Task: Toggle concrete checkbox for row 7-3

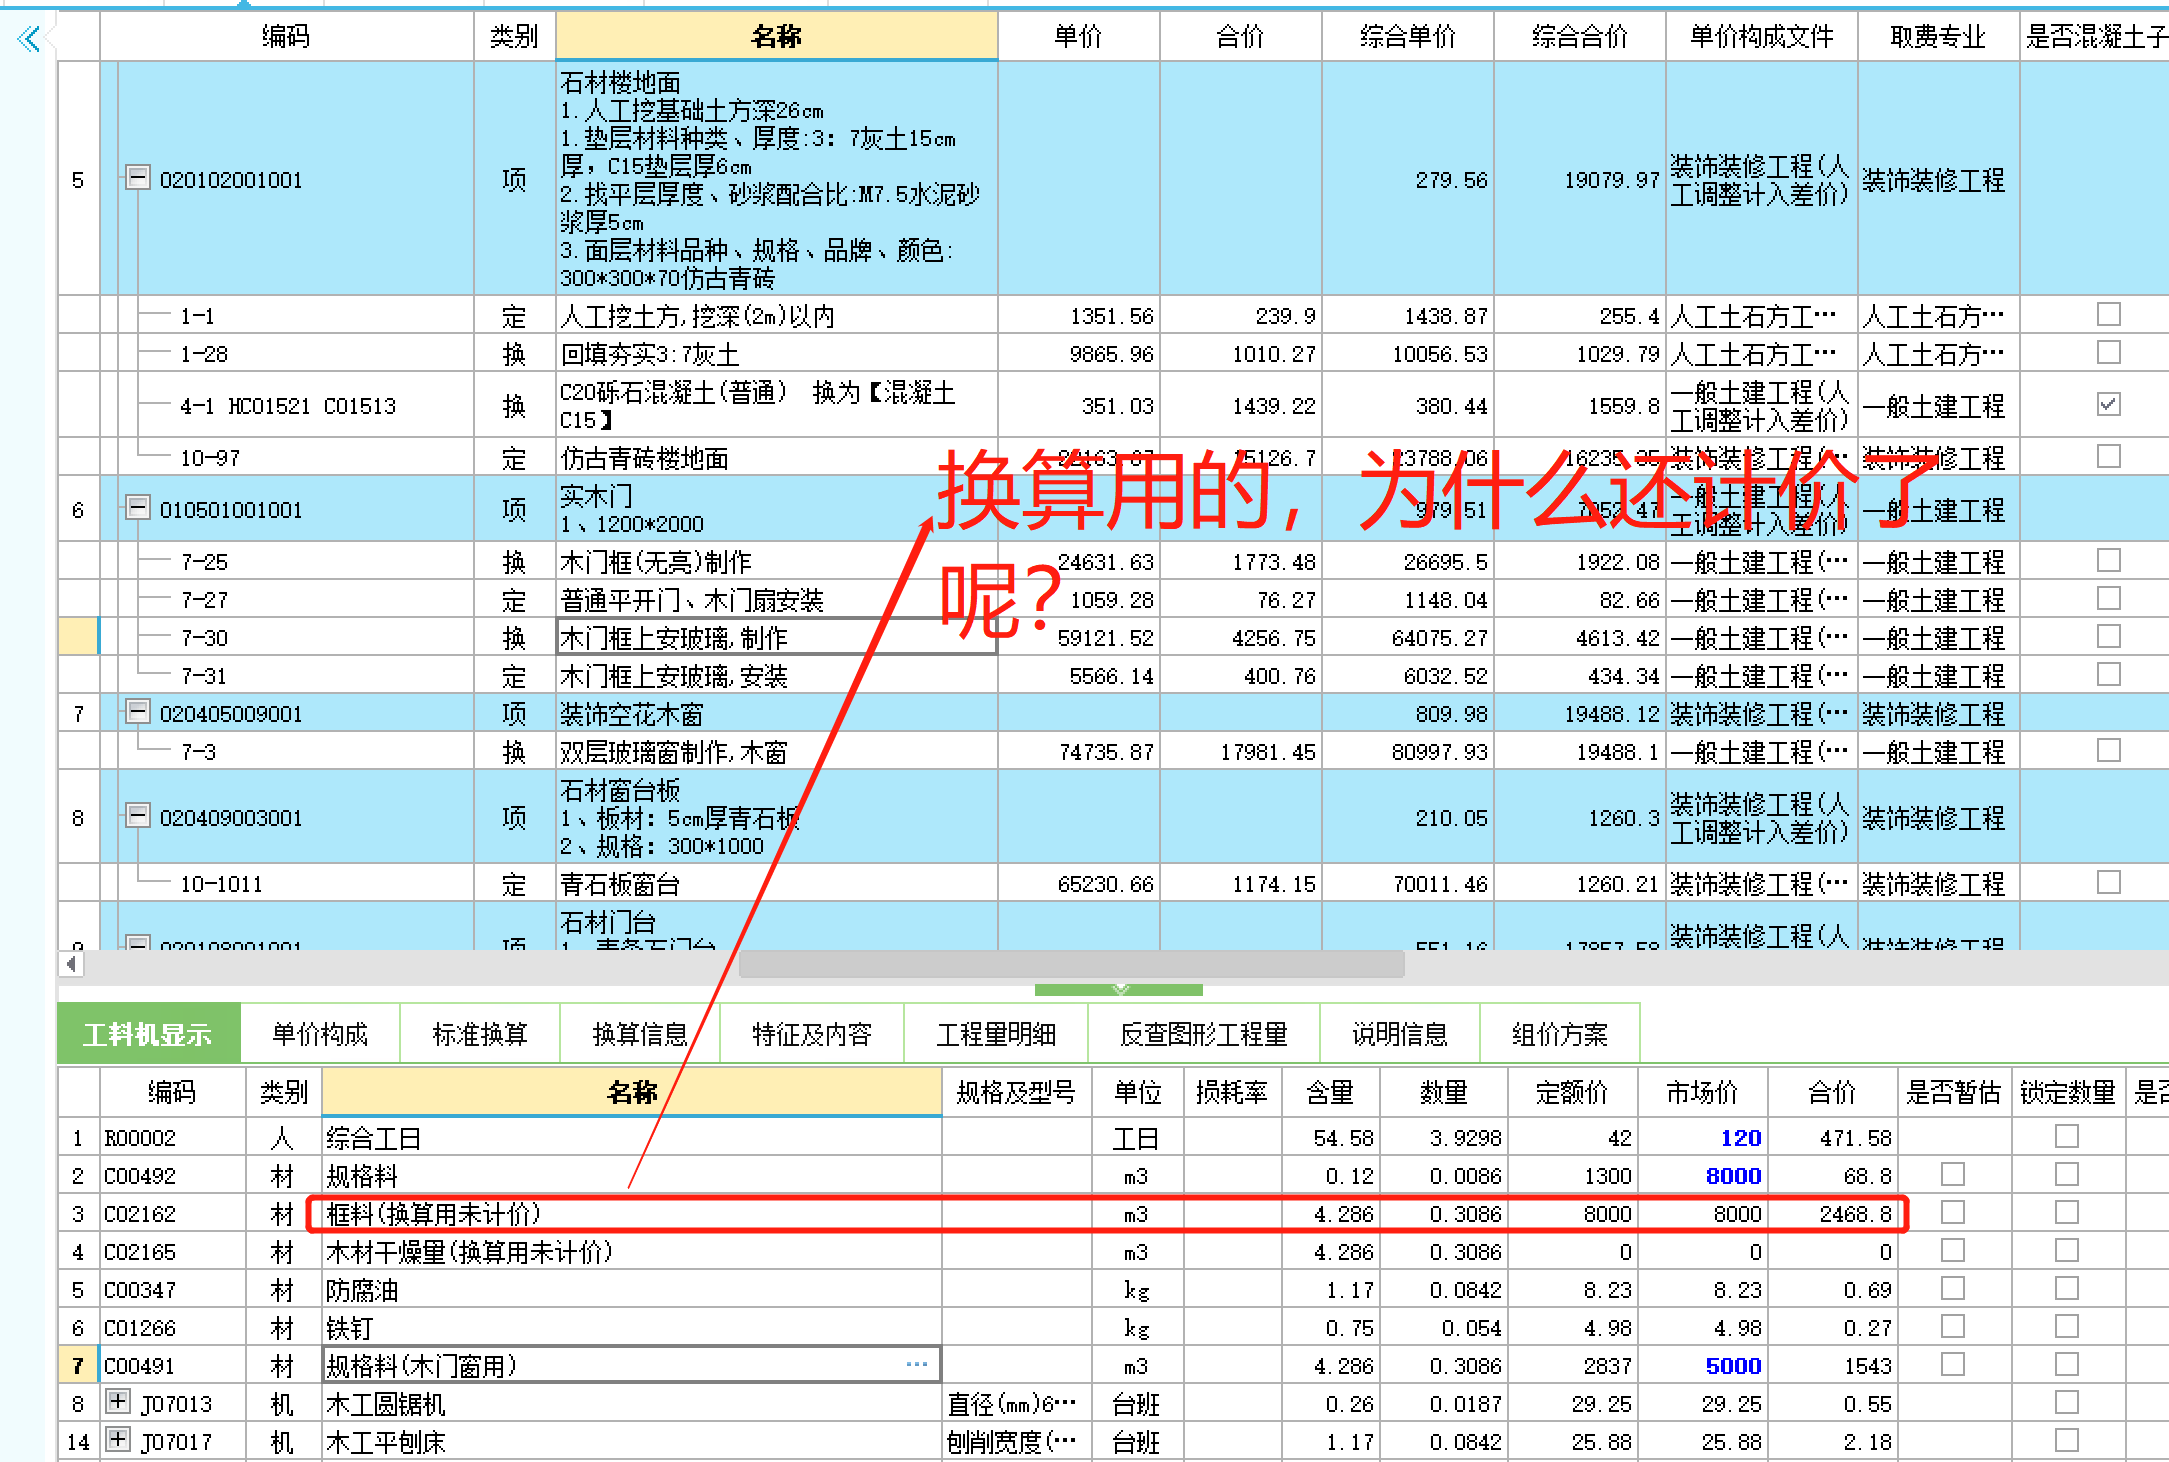Action: click(x=2109, y=751)
